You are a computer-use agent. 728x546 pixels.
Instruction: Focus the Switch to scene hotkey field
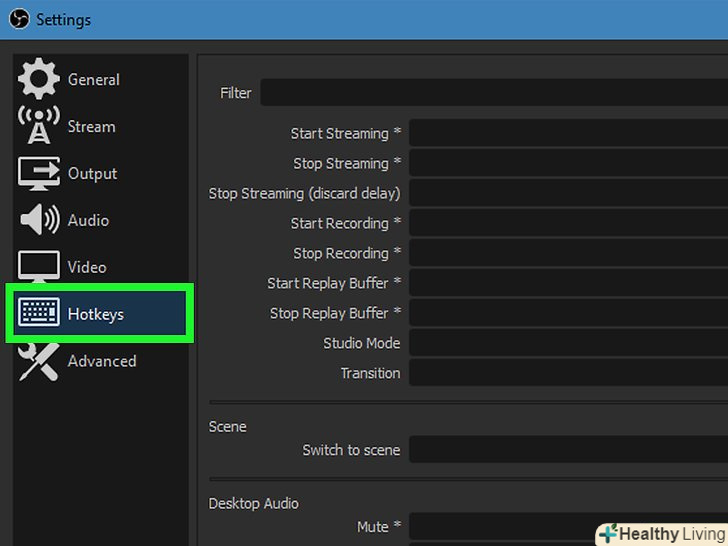(568, 449)
